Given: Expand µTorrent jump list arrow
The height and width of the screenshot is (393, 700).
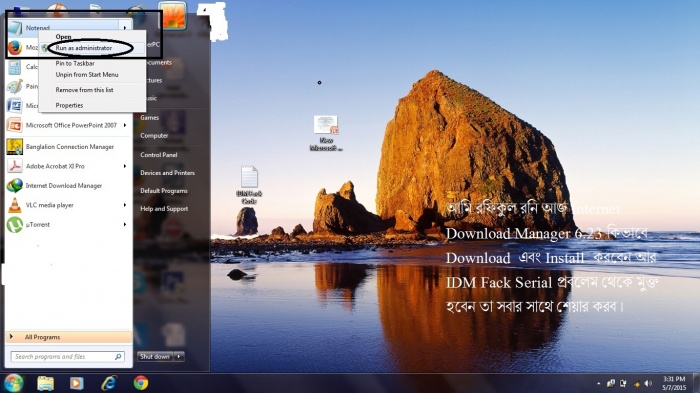Looking at the screenshot, I should (x=125, y=225).
